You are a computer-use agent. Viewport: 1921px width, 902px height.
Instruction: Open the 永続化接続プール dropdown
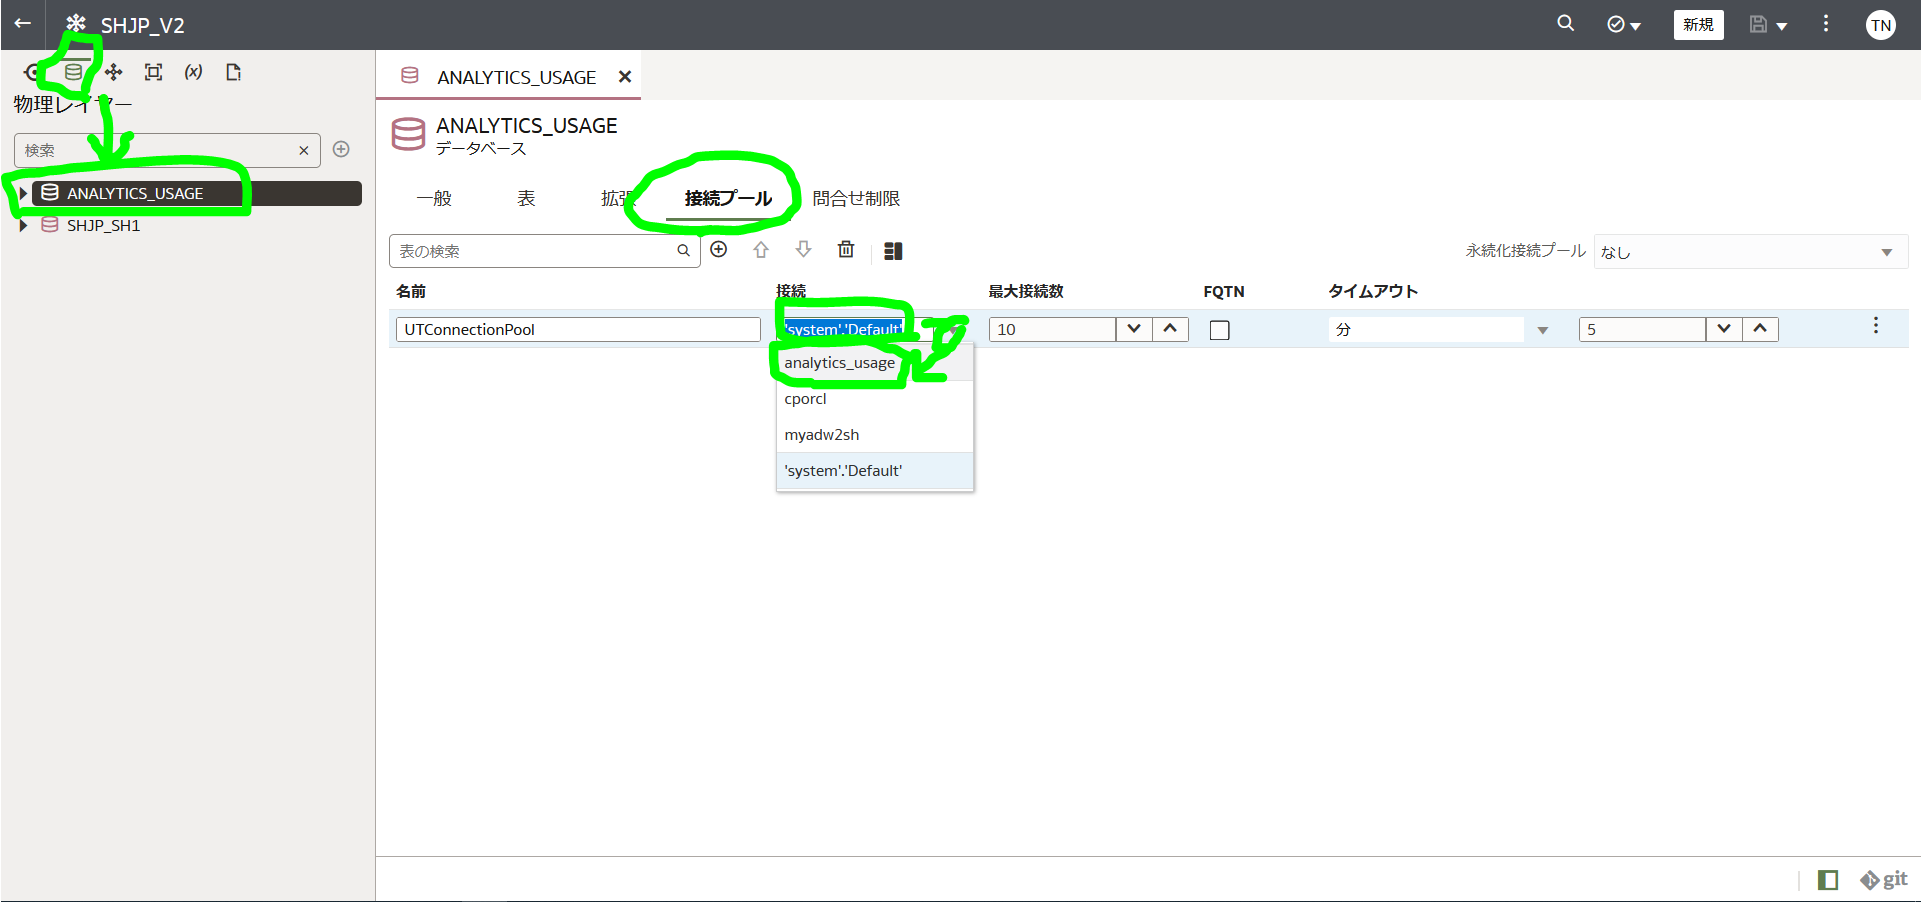(x=1750, y=252)
